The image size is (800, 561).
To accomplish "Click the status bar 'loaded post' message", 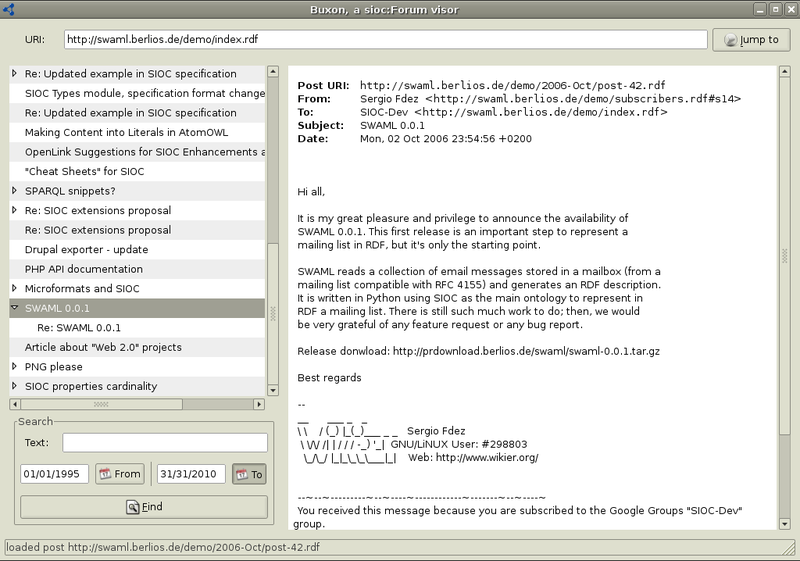I will [x=163, y=547].
